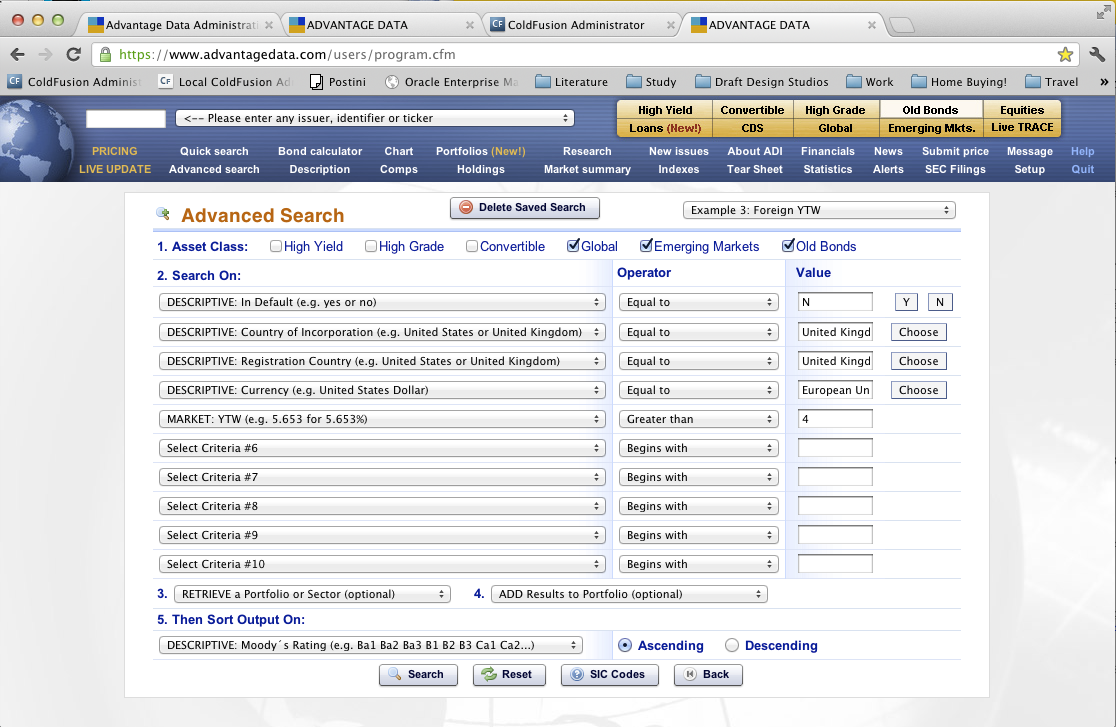Open the Bond calculator menu item
The width and height of the screenshot is (1116, 727).
pyautogui.click(x=320, y=151)
